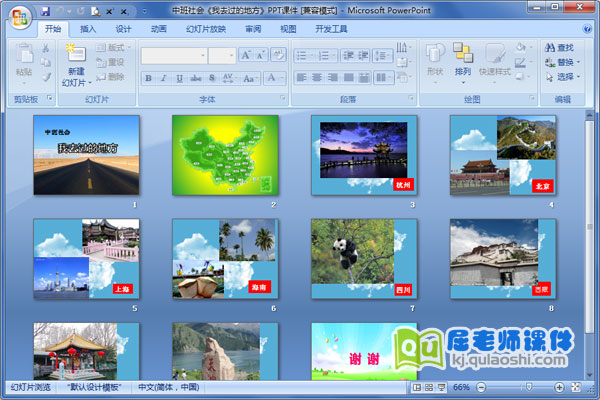The width and height of the screenshot is (600, 400).
Task: Switch to the 开始 Home tab
Action: coord(53,29)
